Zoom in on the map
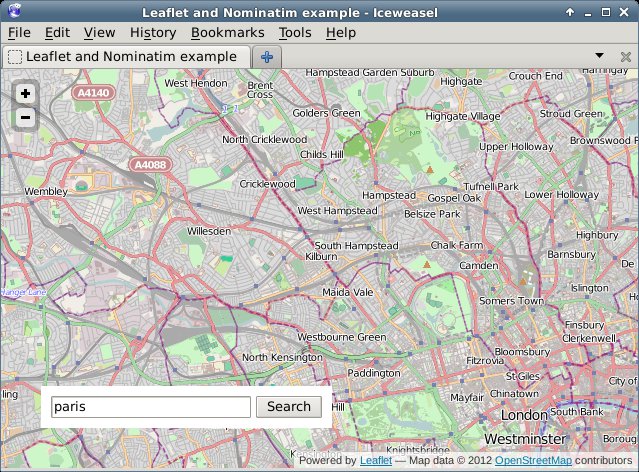Screen dimensions: 639x472 [25, 93]
